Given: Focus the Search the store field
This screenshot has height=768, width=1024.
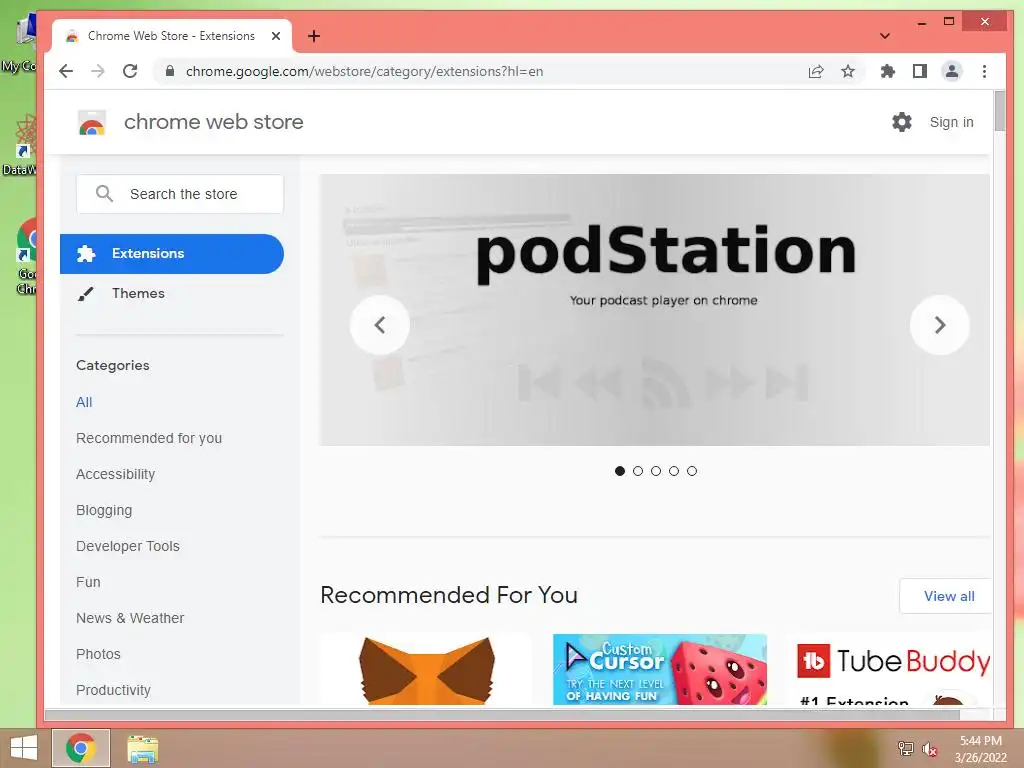Looking at the screenshot, I should pyautogui.click(x=180, y=194).
